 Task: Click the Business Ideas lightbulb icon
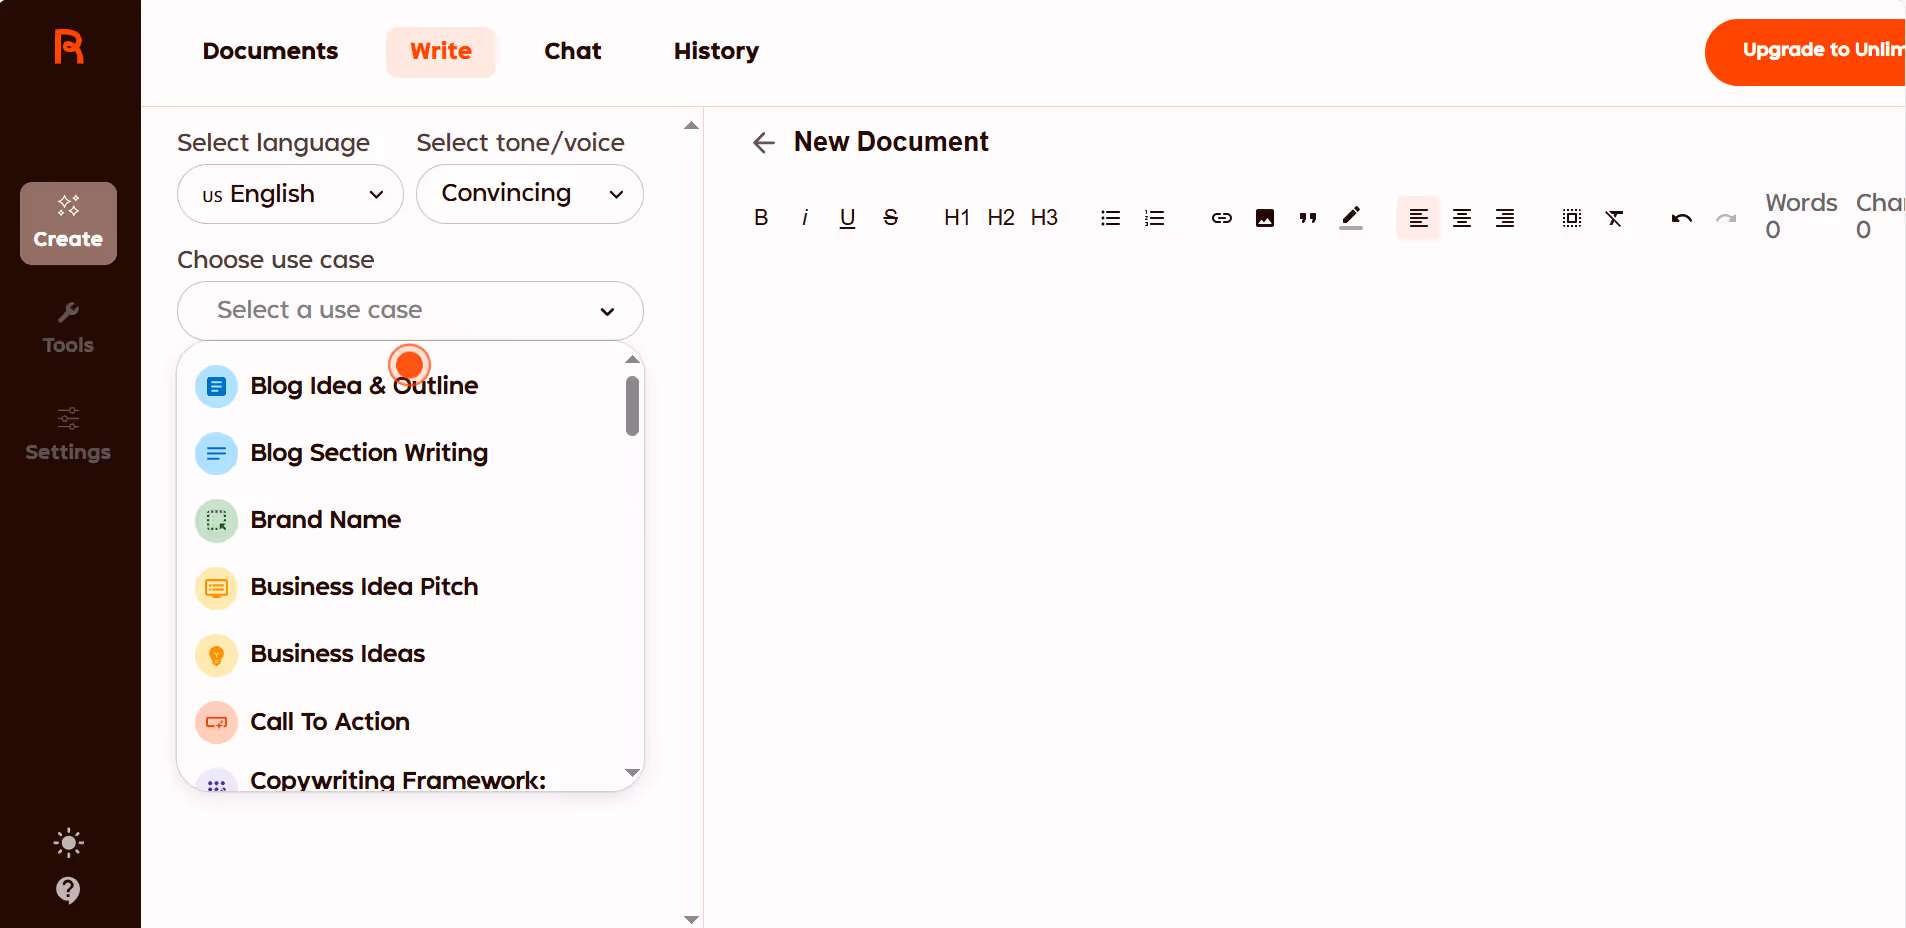[216, 656]
